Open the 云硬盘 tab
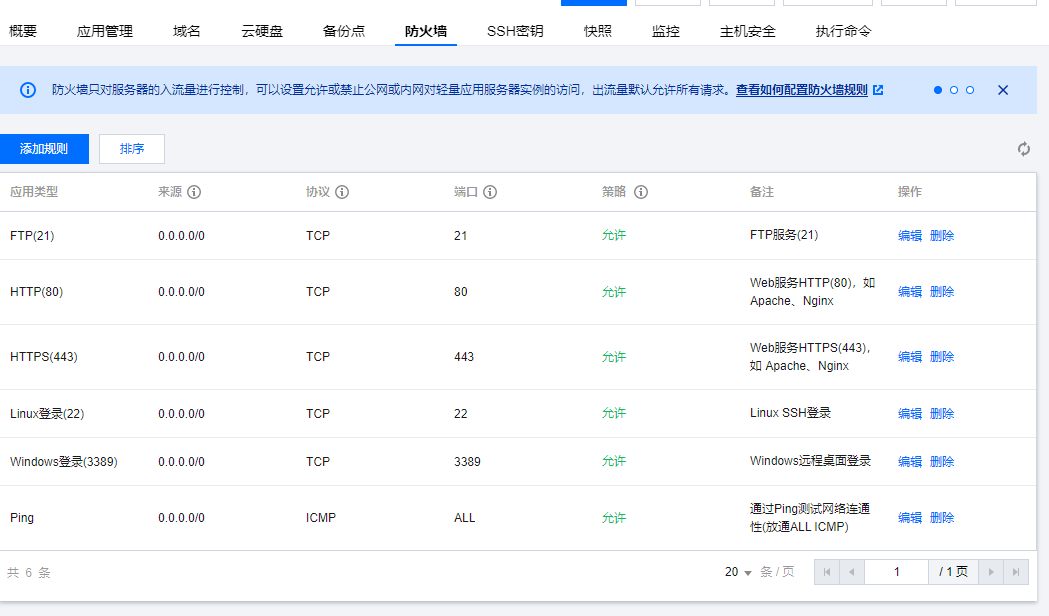This screenshot has width=1049, height=616. tap(262, 31)
